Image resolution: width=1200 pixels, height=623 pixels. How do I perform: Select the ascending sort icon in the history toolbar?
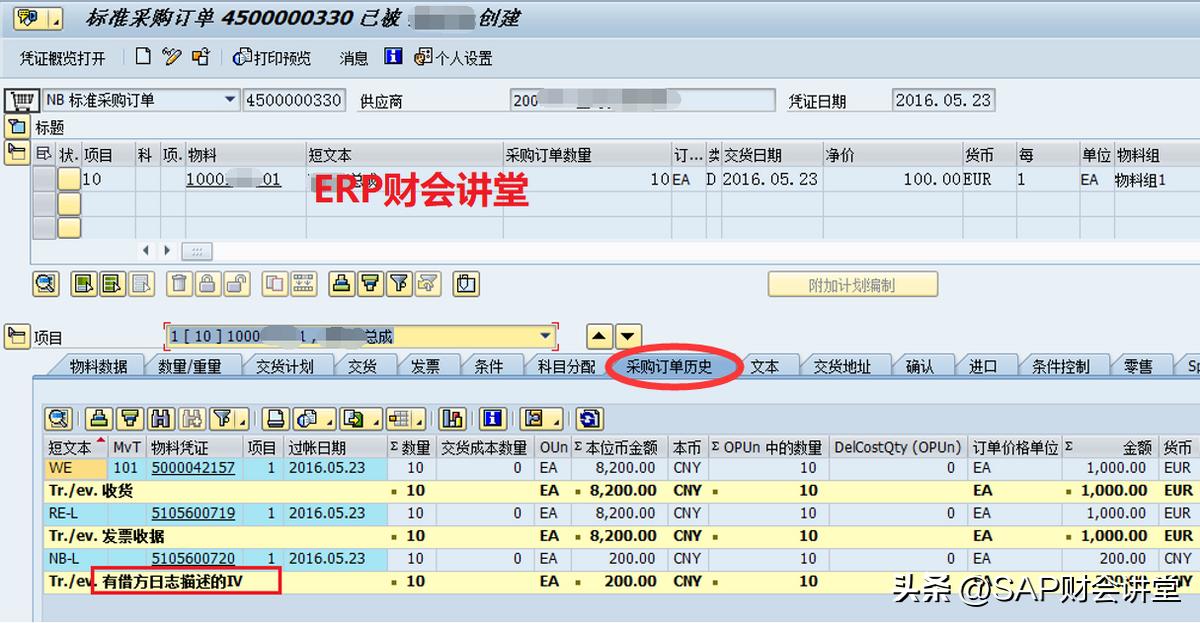(x=99, y=418)
